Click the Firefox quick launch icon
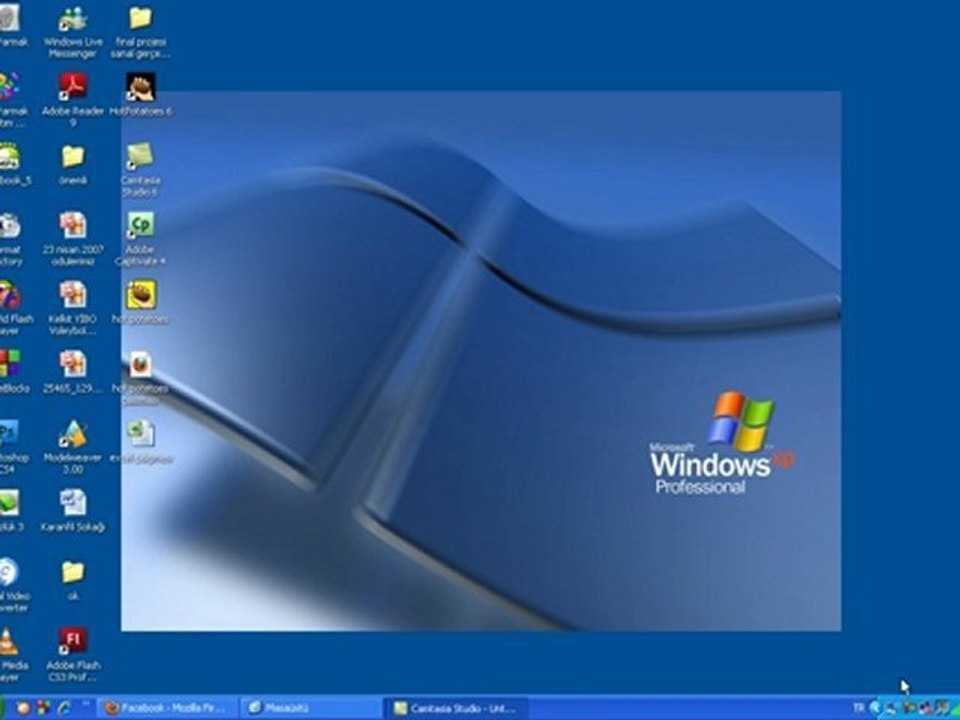 (x=23, y=708)
